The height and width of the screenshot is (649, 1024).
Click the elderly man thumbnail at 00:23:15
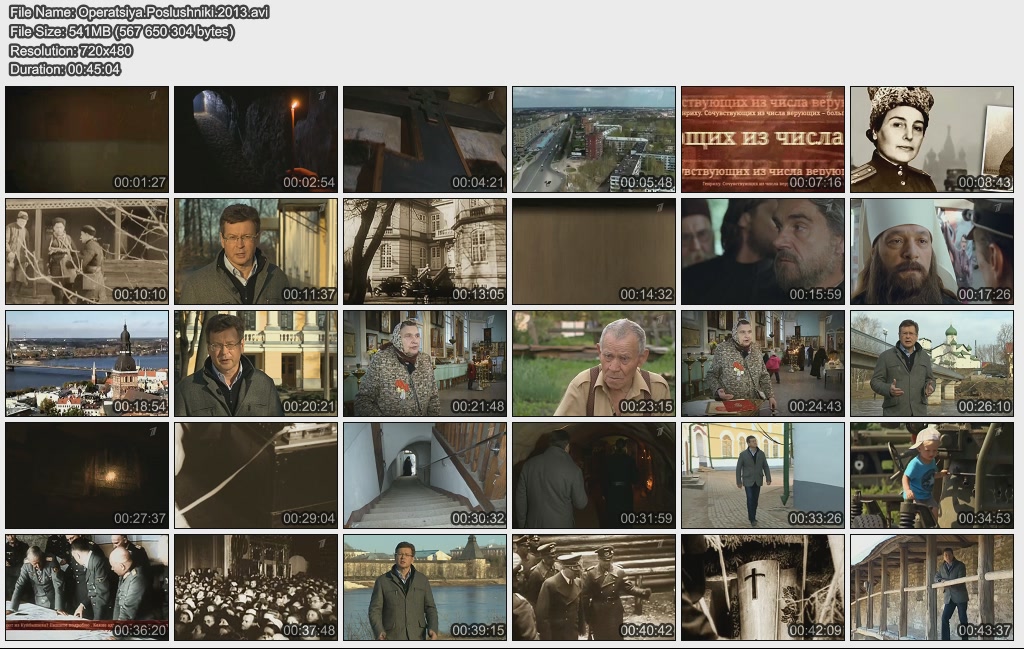point(594,363)
